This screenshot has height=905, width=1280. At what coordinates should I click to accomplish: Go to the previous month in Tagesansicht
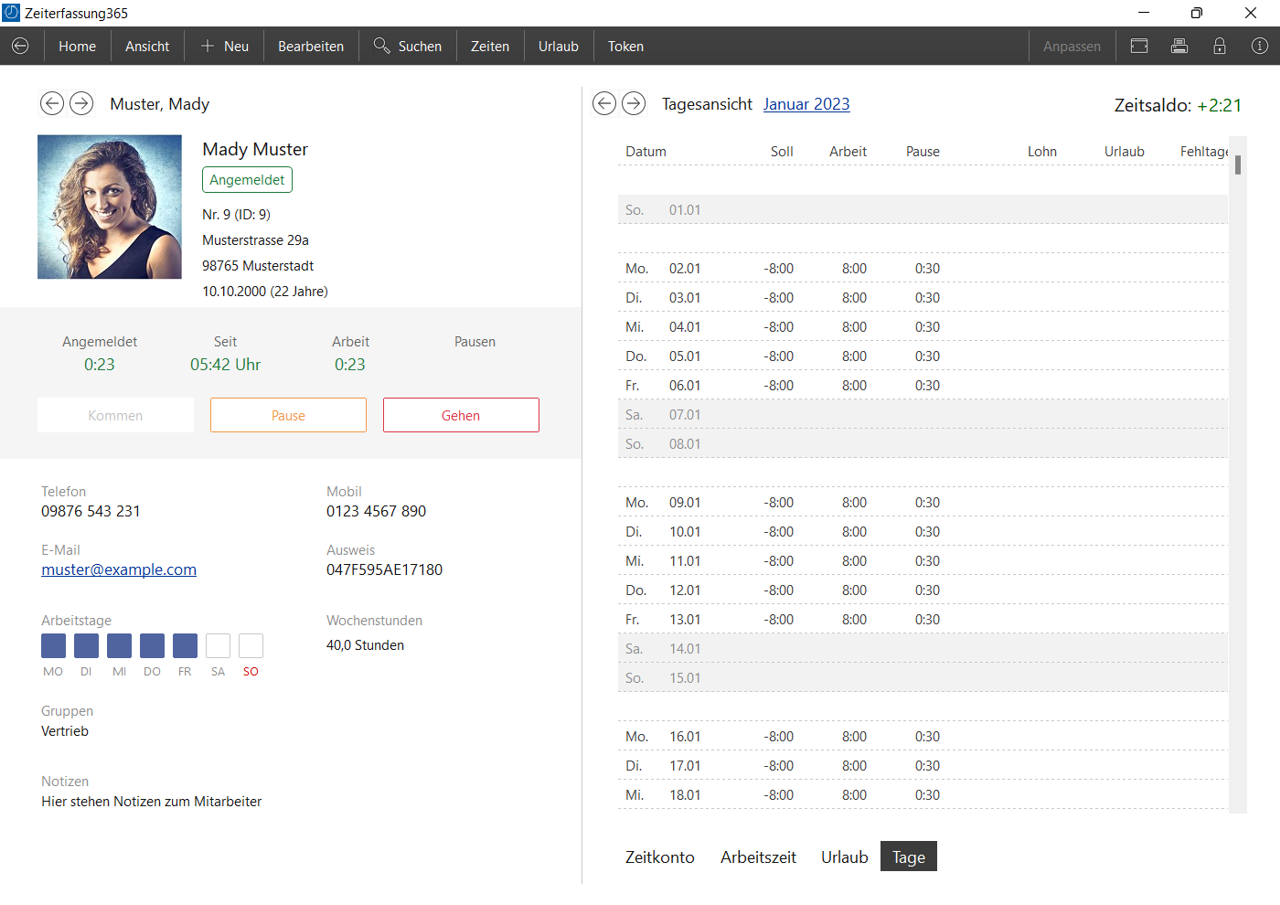click(604, 103)
